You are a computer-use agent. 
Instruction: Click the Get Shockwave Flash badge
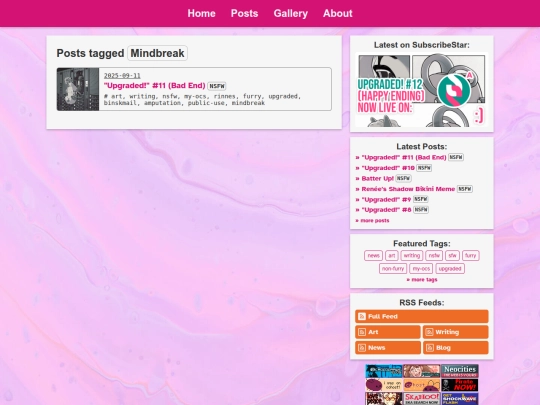point(460,398)
